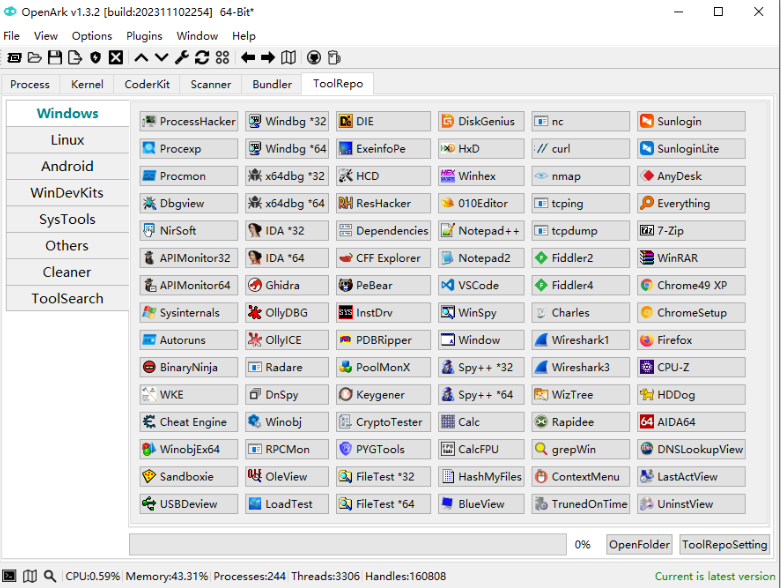Click the open folder toolbar icon
Screen dimensions: 781x588
point(34,58)
